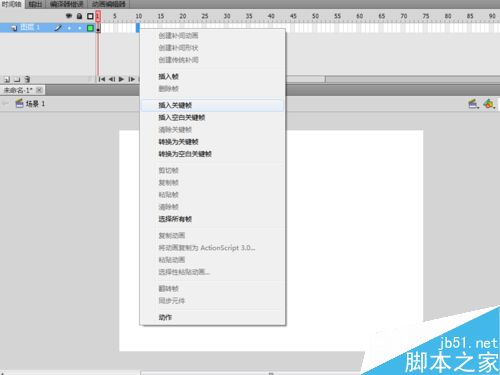Click the lock all layers padlock icon
The image size is (500, 375).
79,16
